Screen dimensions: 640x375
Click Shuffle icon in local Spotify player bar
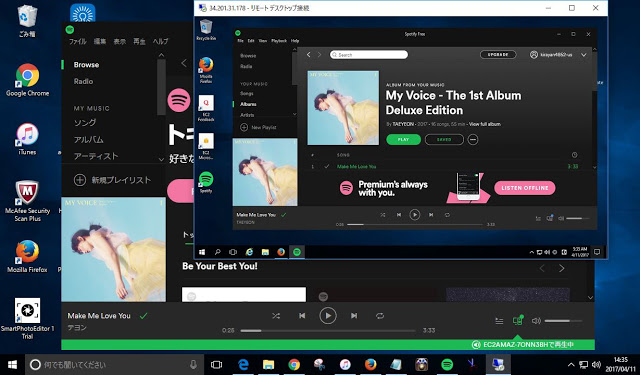click(x=276, y=315)
